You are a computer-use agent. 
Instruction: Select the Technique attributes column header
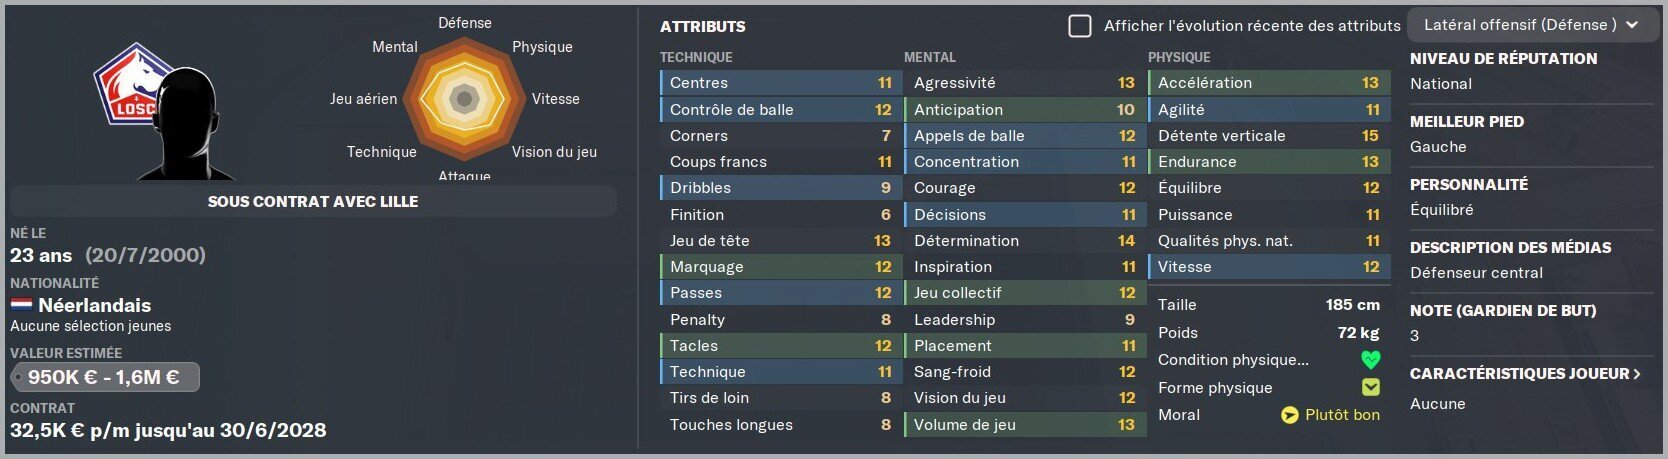(x=696, y=58)
